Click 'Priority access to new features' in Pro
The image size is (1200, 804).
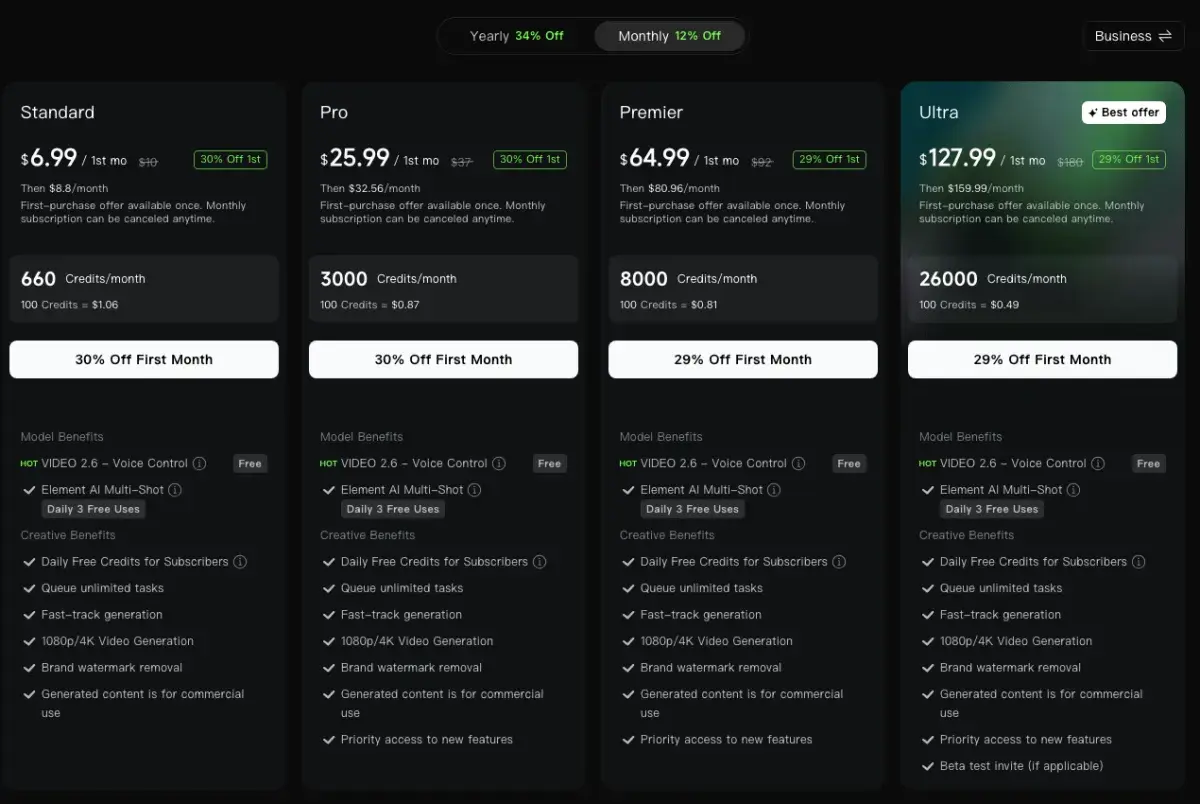pos(426,740)
